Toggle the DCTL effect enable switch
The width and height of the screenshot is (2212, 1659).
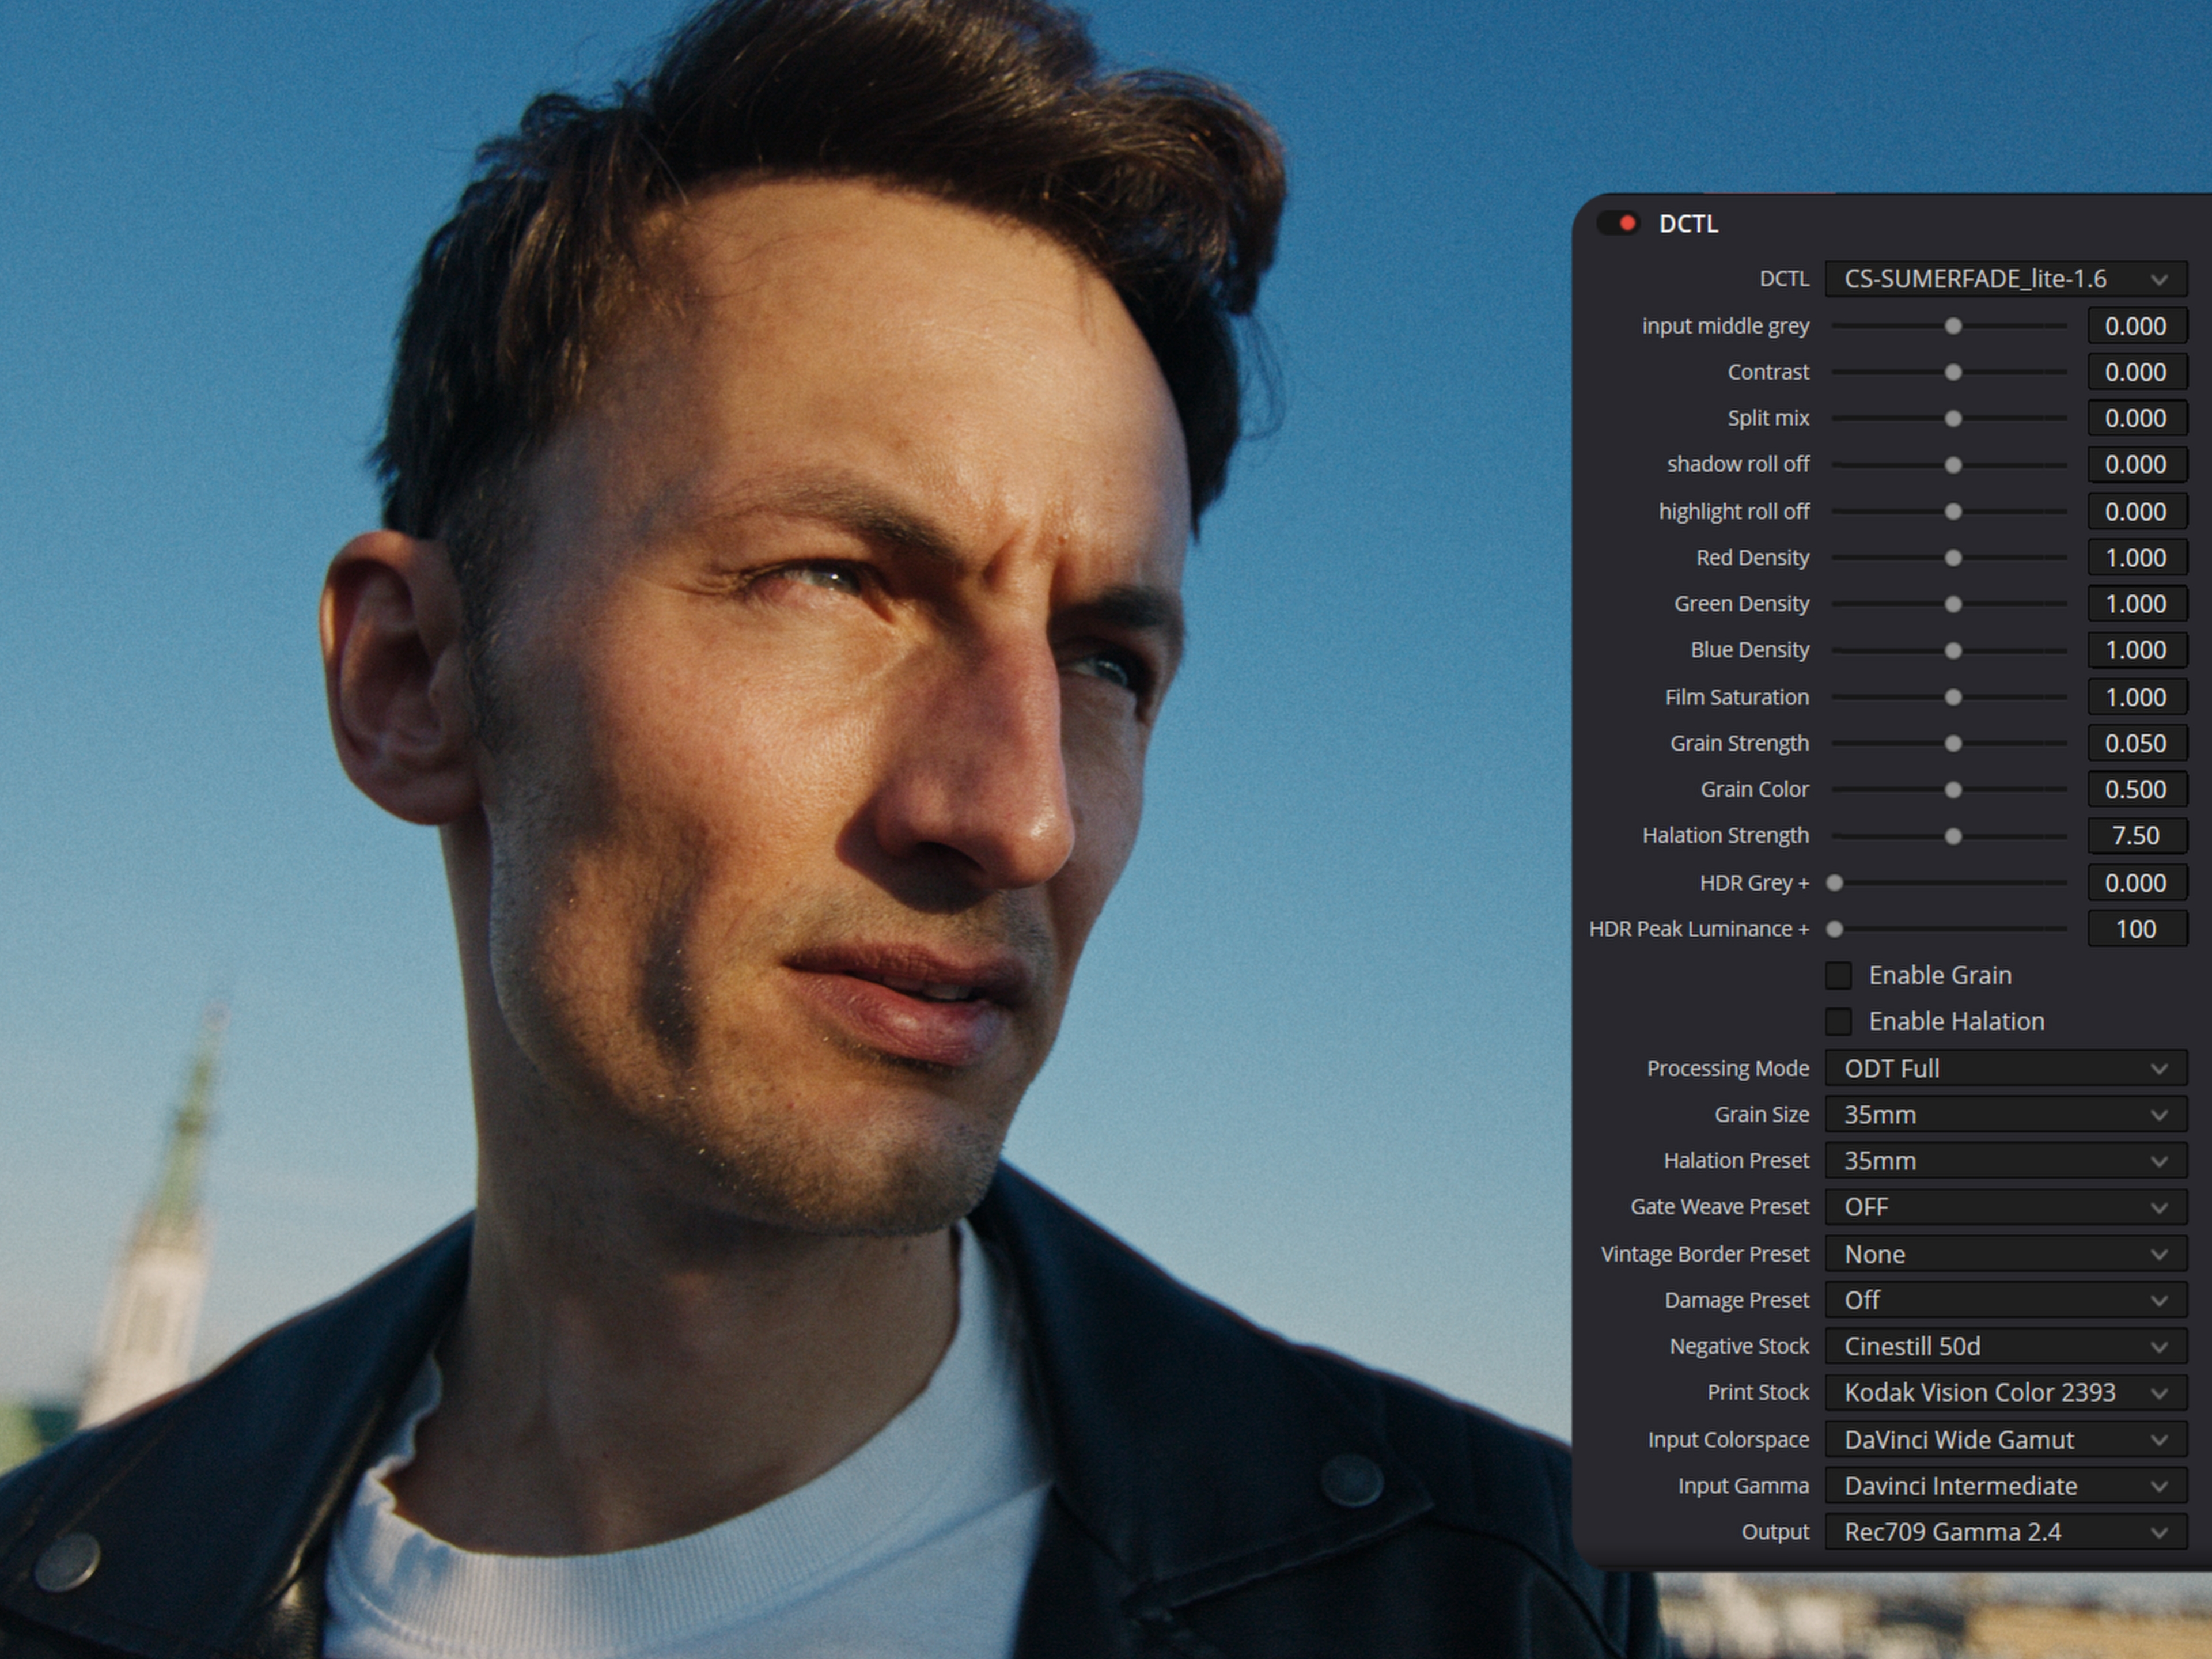click(1617, 224)
